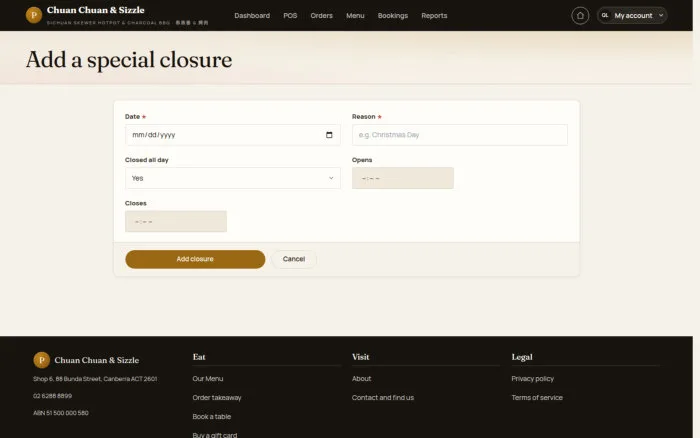Open Book a table footer link
Screen dimensions: 700x438
tap(212, 417)
